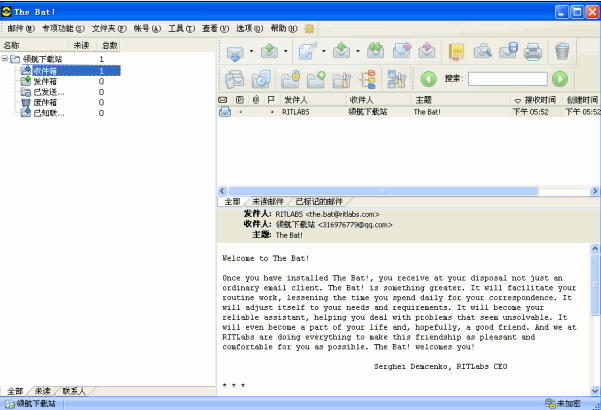The height and width of the screenshot is (410, 601).
Task: Click the flag column header icon
Action: (271, 100)
